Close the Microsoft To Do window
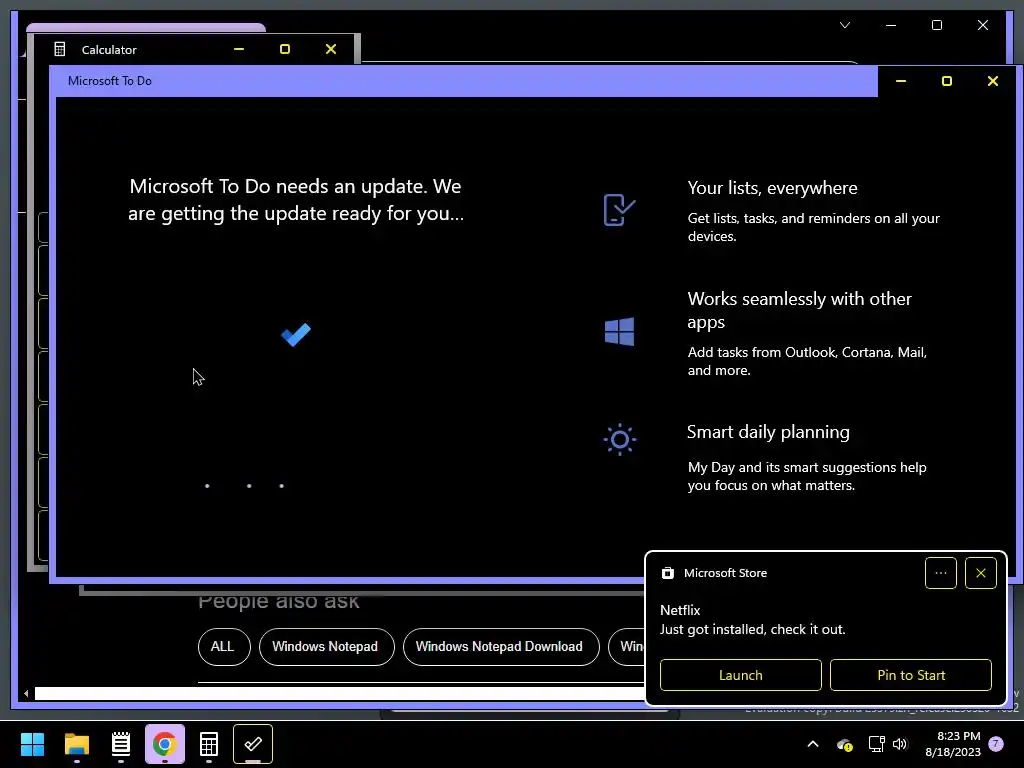The width and height of the screenshot is (1024, 768). click(x=993, y=81)
